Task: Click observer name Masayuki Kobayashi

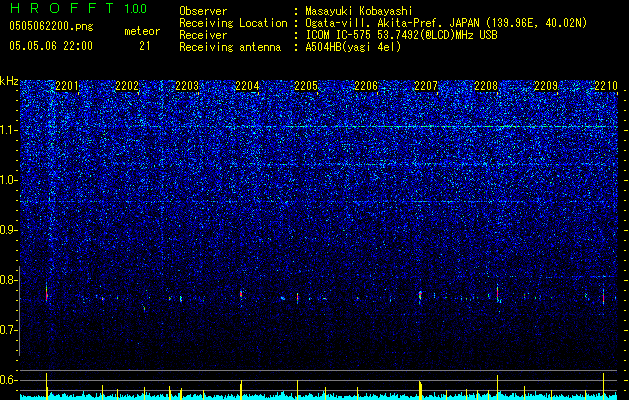Action: tap(359, 11)
